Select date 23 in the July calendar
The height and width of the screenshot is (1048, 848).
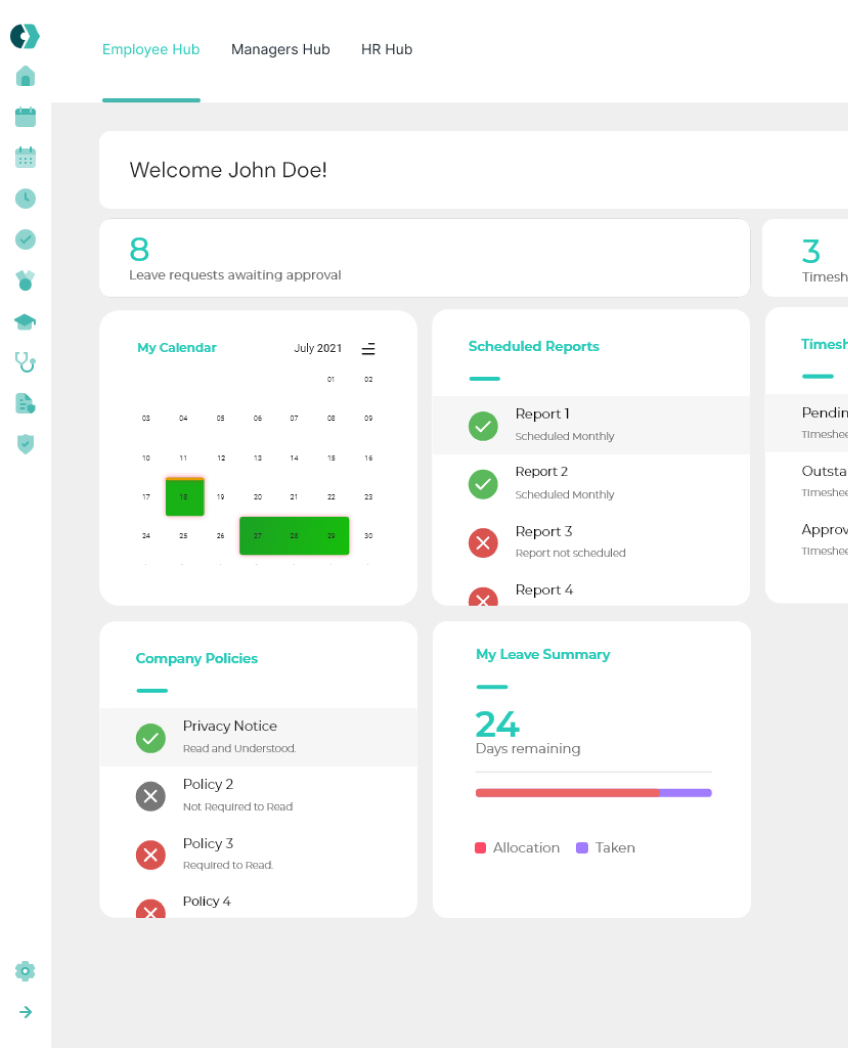click(x=368, y=497)
